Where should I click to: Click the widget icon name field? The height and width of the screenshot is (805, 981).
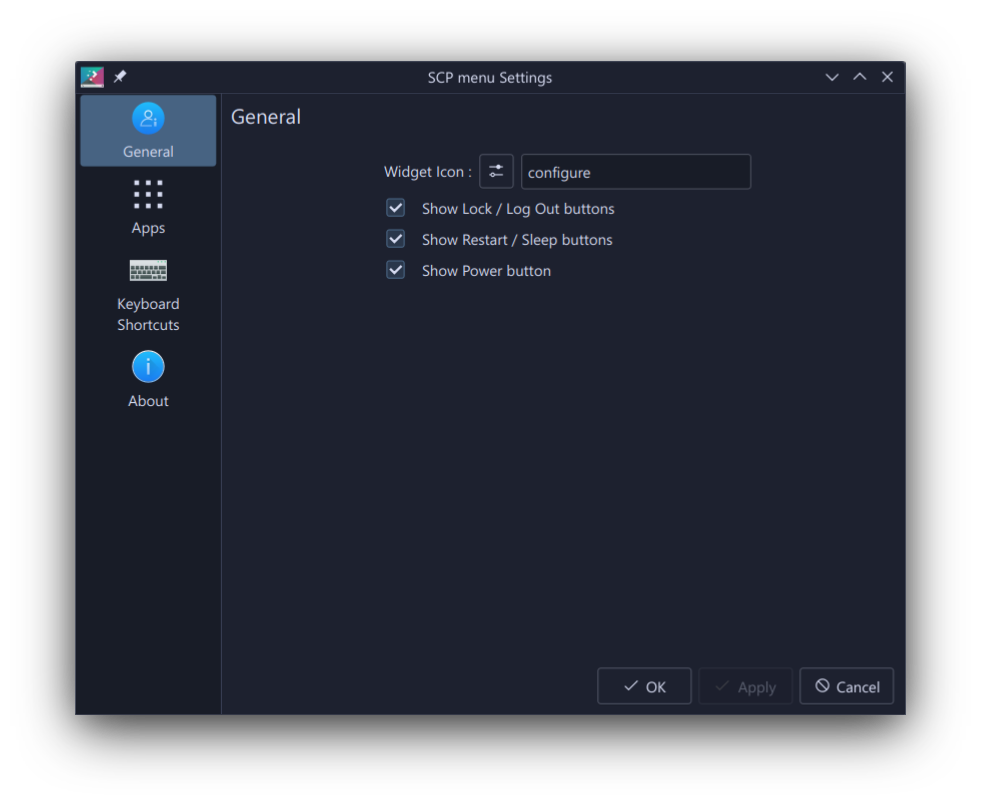[x=636, y=172]
